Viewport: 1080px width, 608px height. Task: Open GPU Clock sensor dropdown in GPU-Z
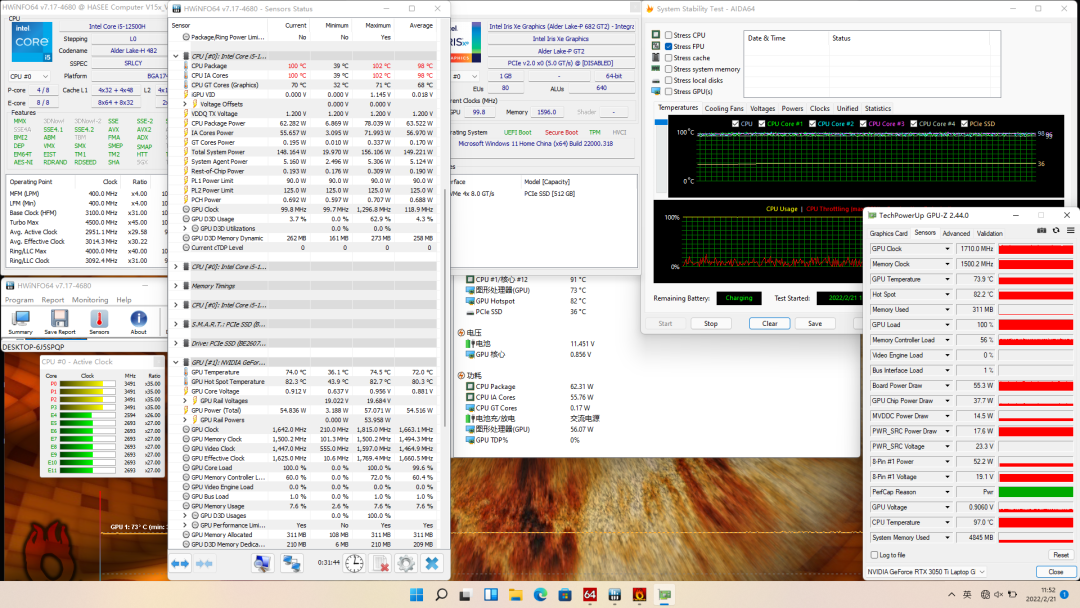tap(947, 249)
